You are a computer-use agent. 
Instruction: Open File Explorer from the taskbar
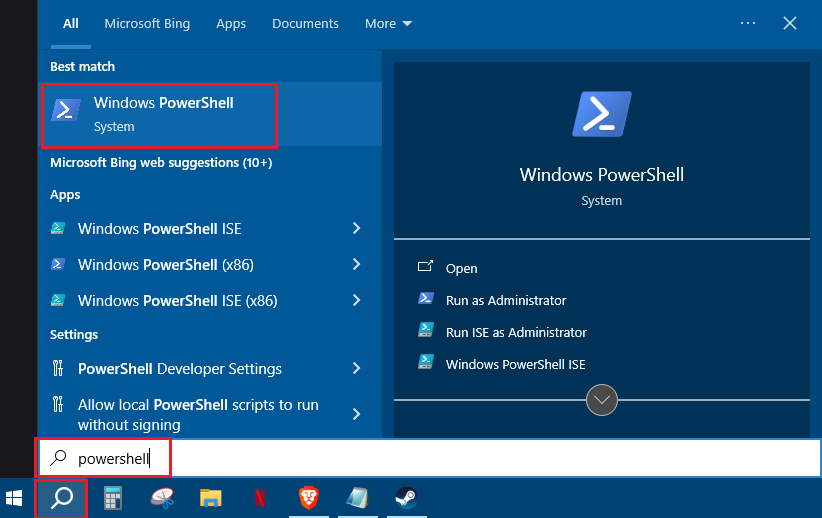[211, 498]
